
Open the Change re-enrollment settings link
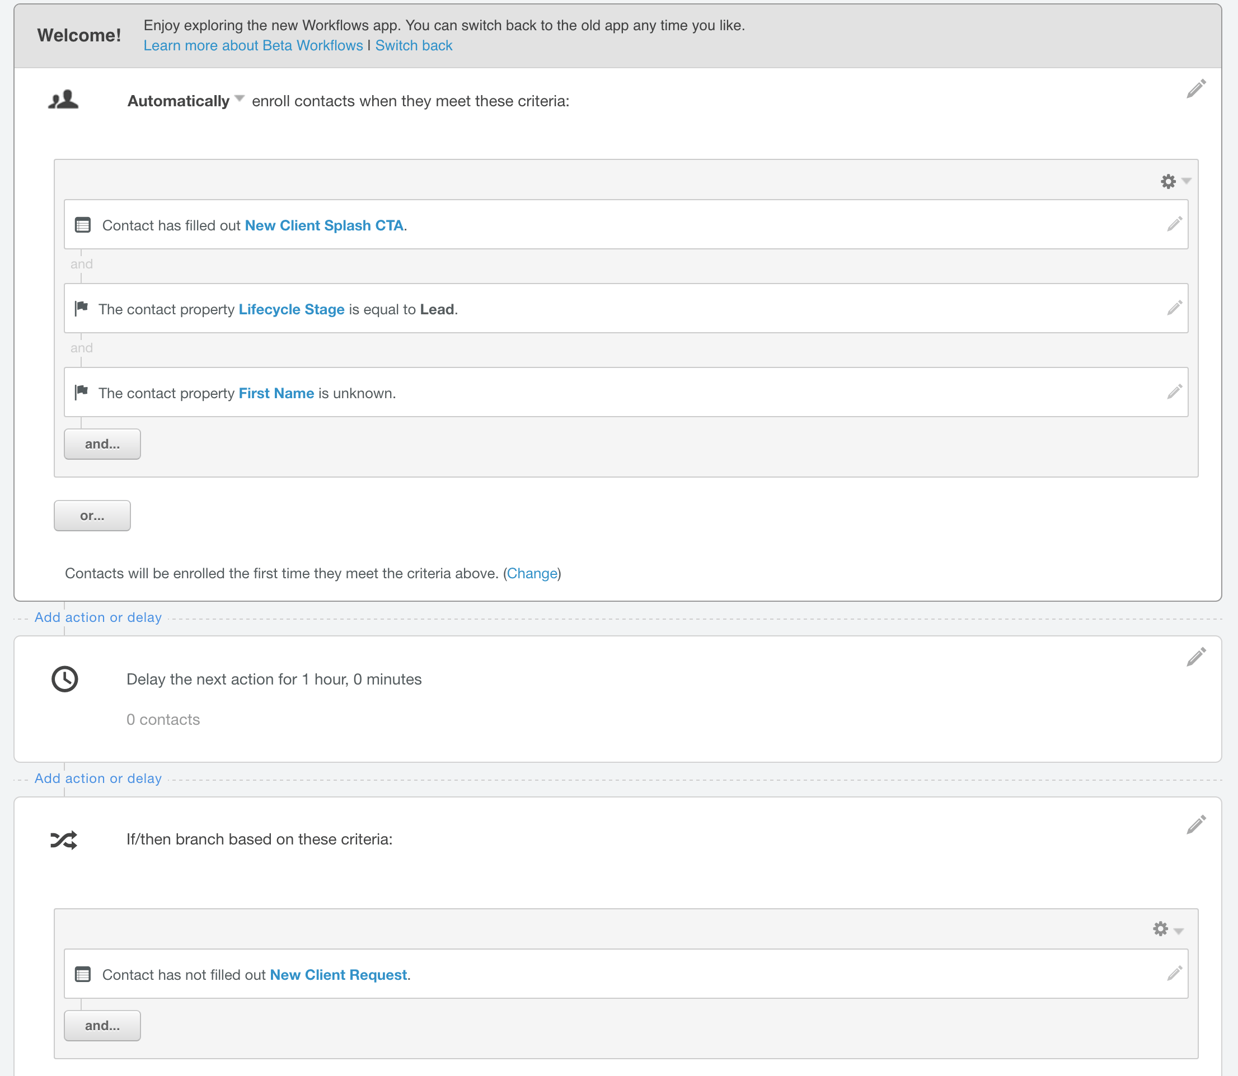[x=531, y=573]
